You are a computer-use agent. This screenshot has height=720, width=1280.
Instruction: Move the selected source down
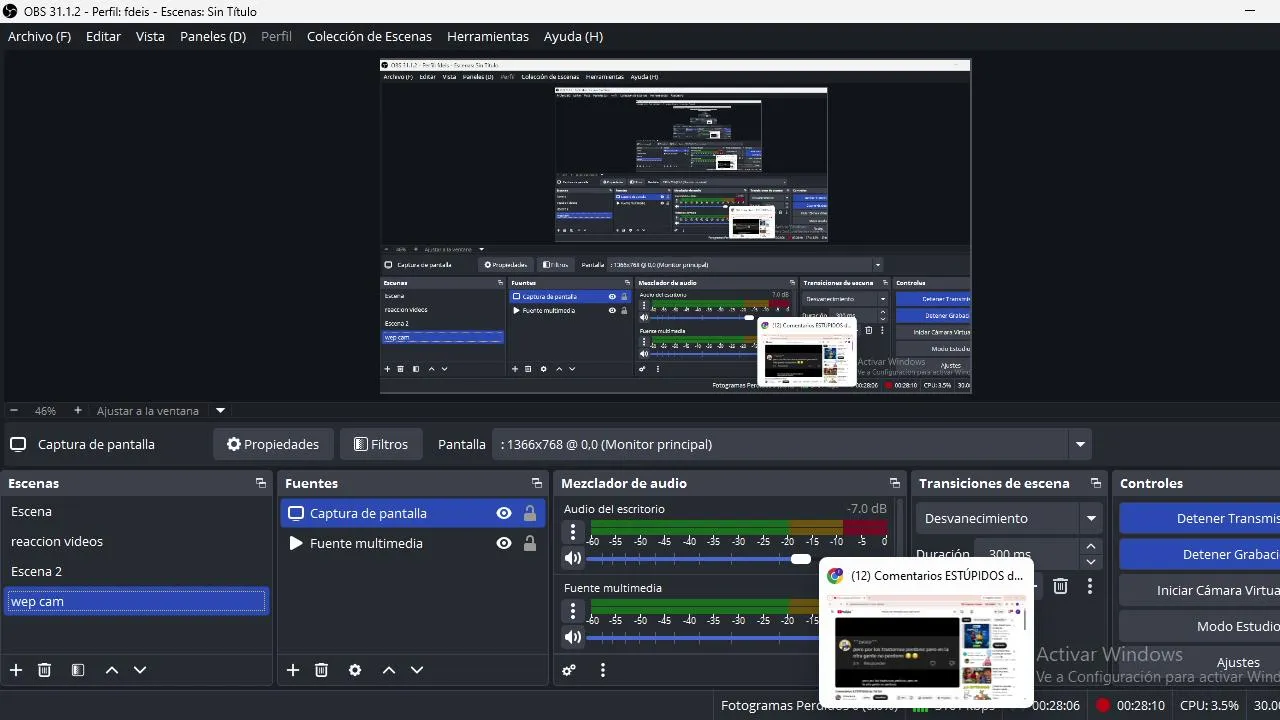[x=417, y=670]
